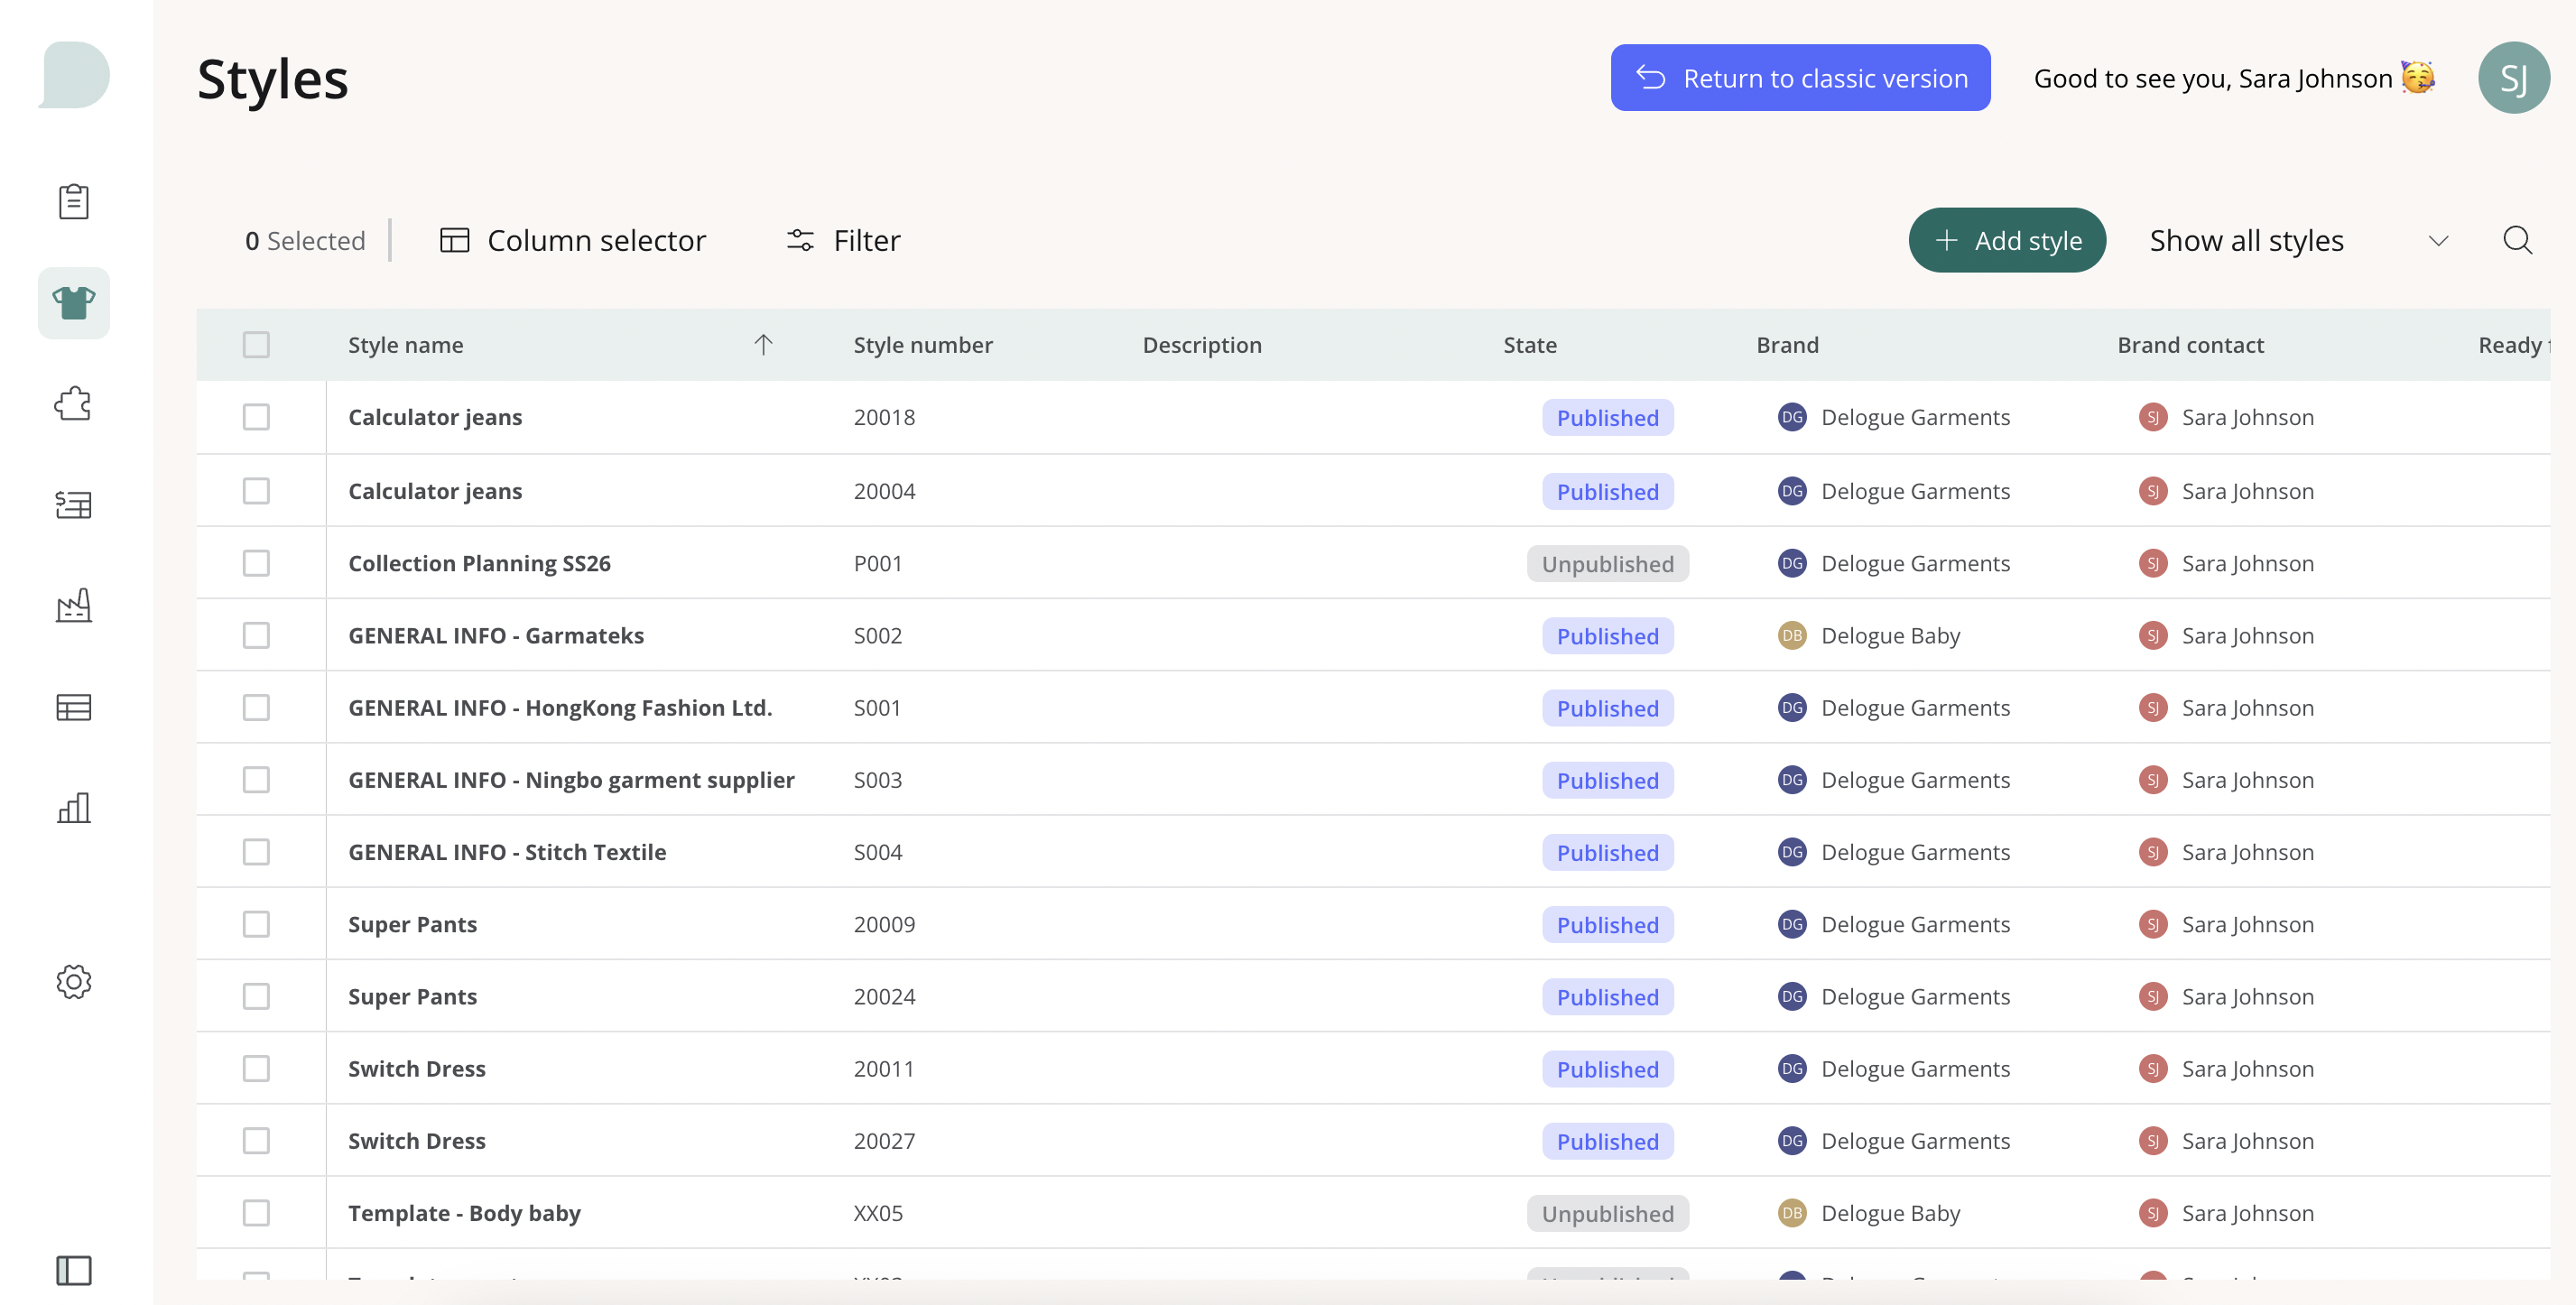Image resolution: width=2576 pixels, height=1305 pixels.
Task: Open the dollar list pricing icon
Action: pyautogui.click(x=74, y=505)
